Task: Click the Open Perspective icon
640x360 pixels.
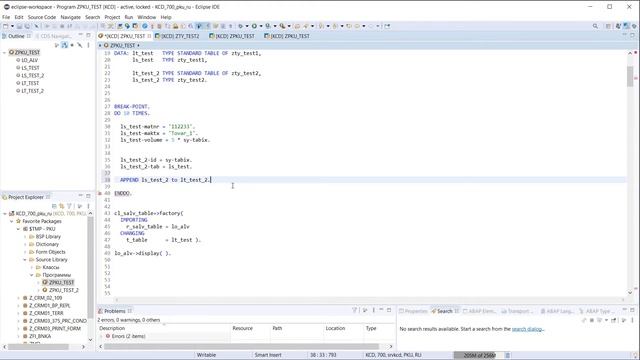Action: tap(608, 26)
